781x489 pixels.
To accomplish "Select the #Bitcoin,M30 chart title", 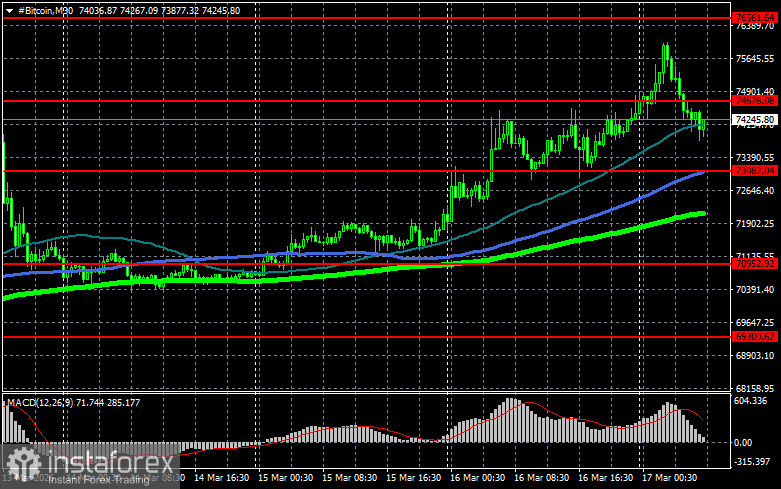I will [45, 10].
